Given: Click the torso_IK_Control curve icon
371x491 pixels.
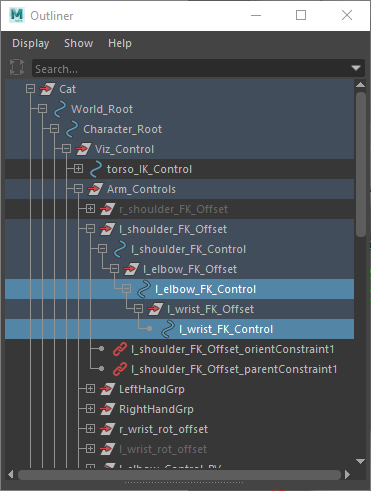Looking at the screenshot, I should point(96,169).
